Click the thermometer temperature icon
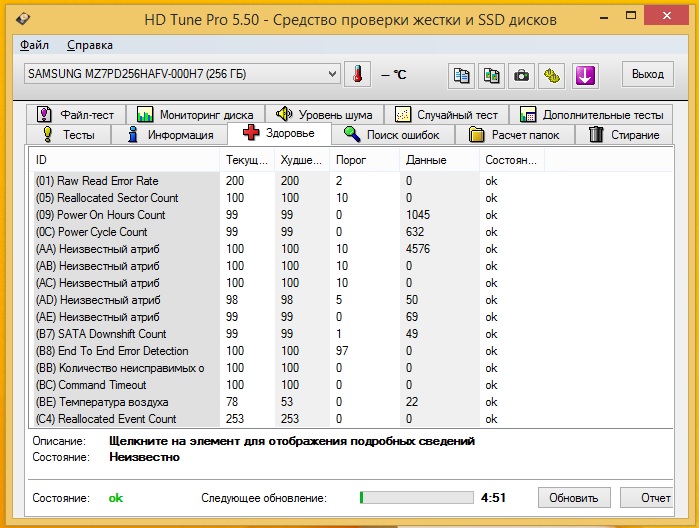699x528 pixels. 357,75
